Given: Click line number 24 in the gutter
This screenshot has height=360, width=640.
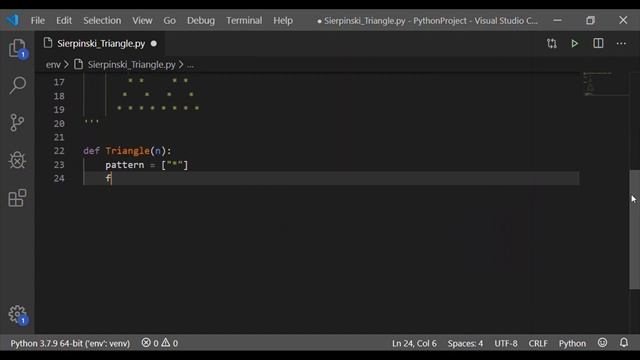Looking at the screenshot, I should pos(59,178).
